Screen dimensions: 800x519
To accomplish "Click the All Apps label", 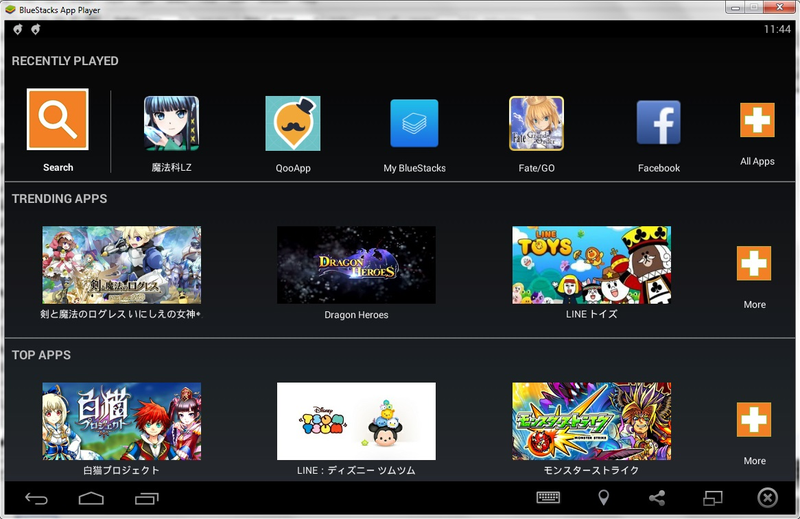I will 757,161.
